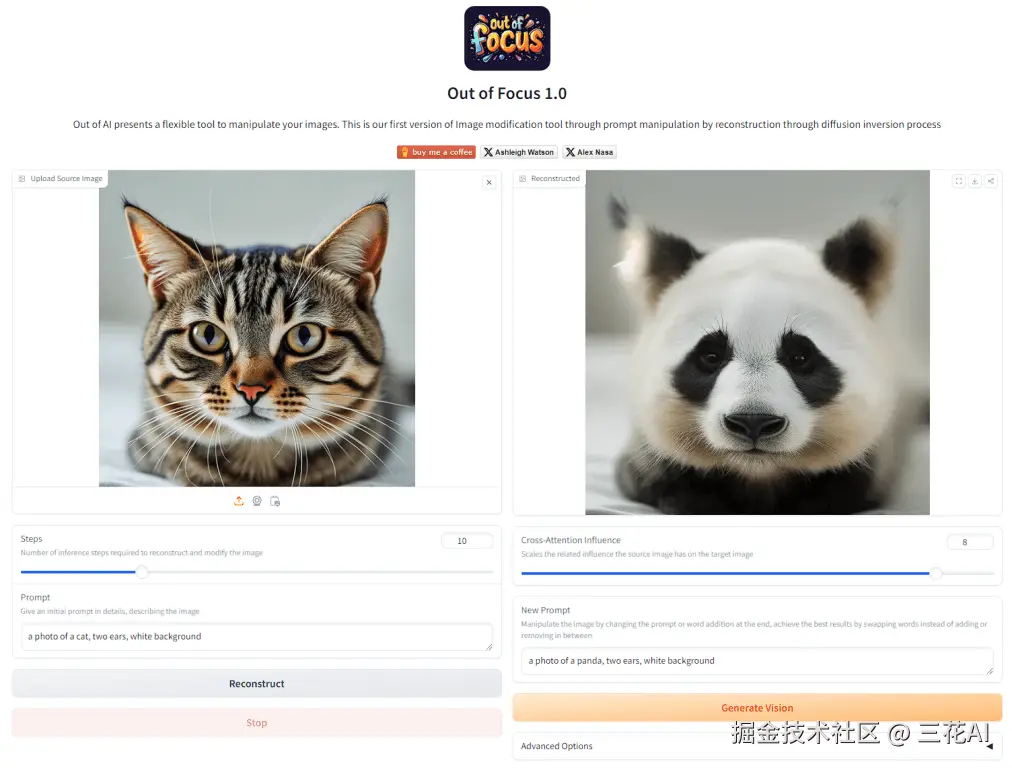Click the "Out of Focus 1.0" heading
This screenshot has width=1012, height=768.
click(507, 94)
